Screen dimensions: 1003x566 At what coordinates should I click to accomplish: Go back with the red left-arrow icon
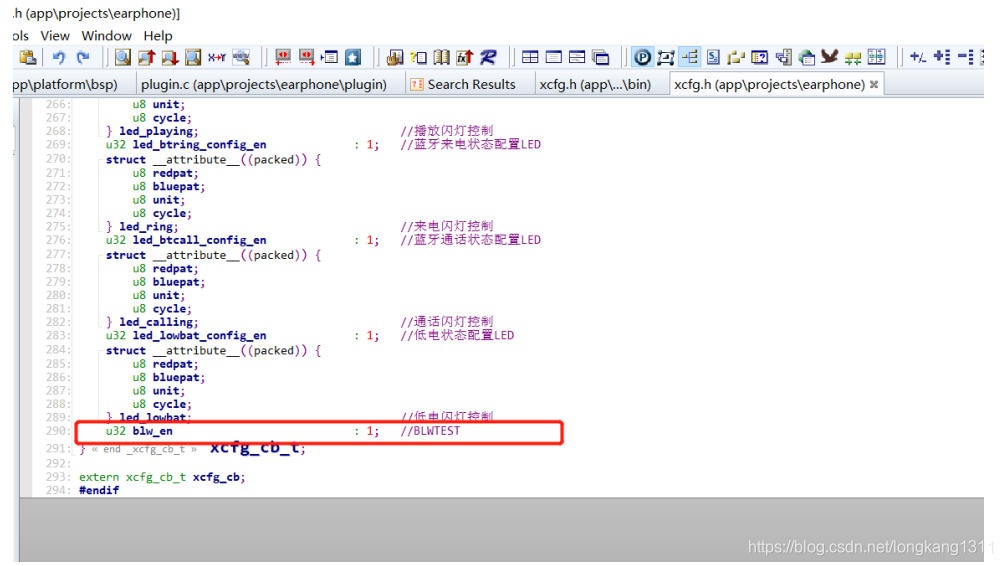coord(283,58)
